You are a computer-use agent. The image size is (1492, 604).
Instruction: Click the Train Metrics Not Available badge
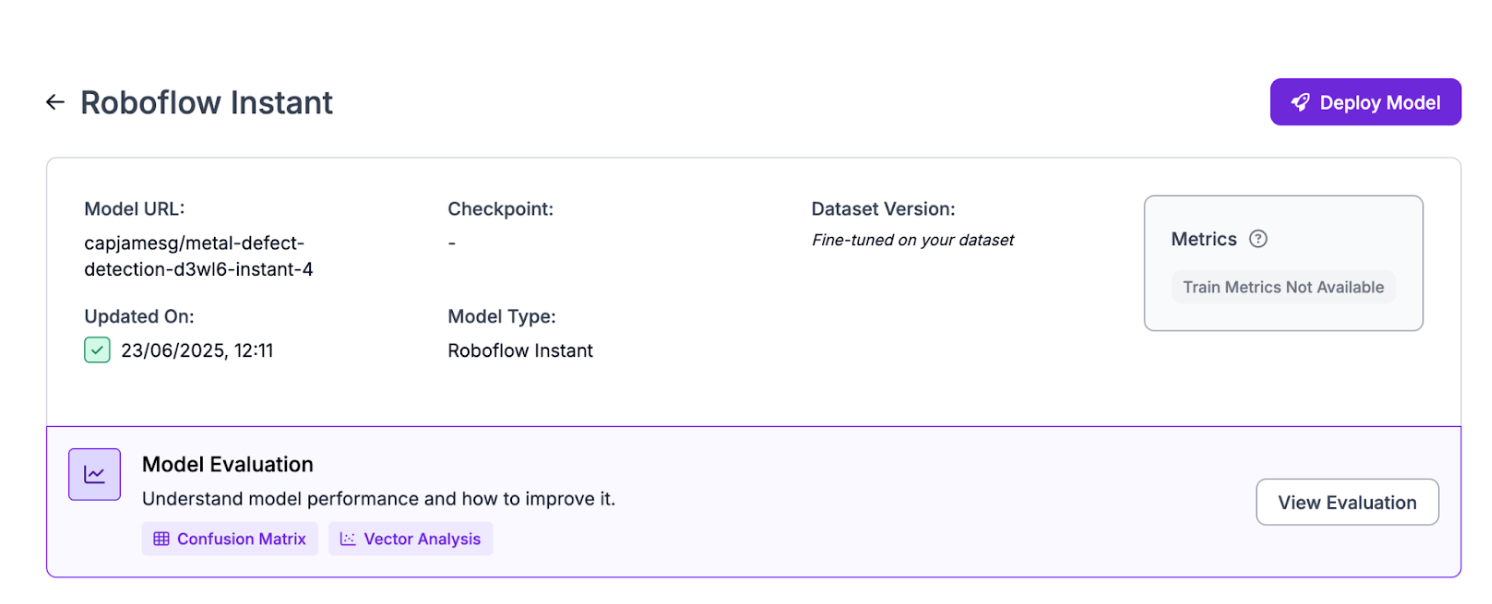[x=1283, y=287]
